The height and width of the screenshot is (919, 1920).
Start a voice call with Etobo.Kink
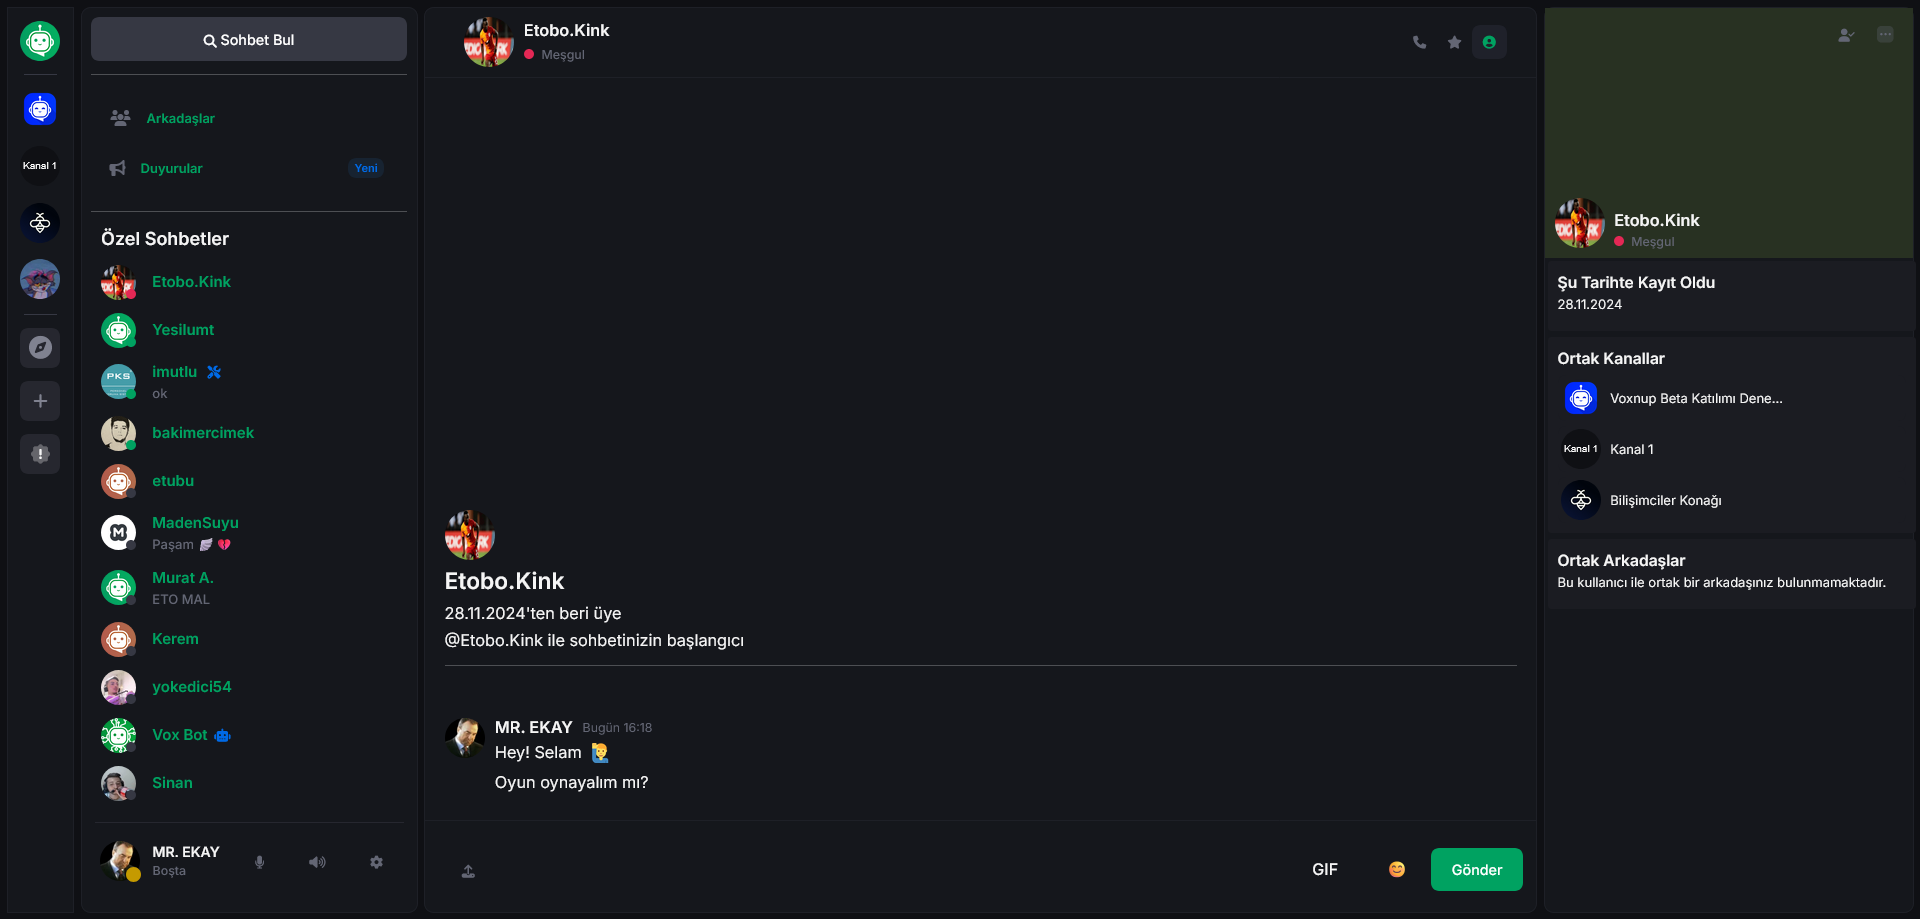[1419, 42]
